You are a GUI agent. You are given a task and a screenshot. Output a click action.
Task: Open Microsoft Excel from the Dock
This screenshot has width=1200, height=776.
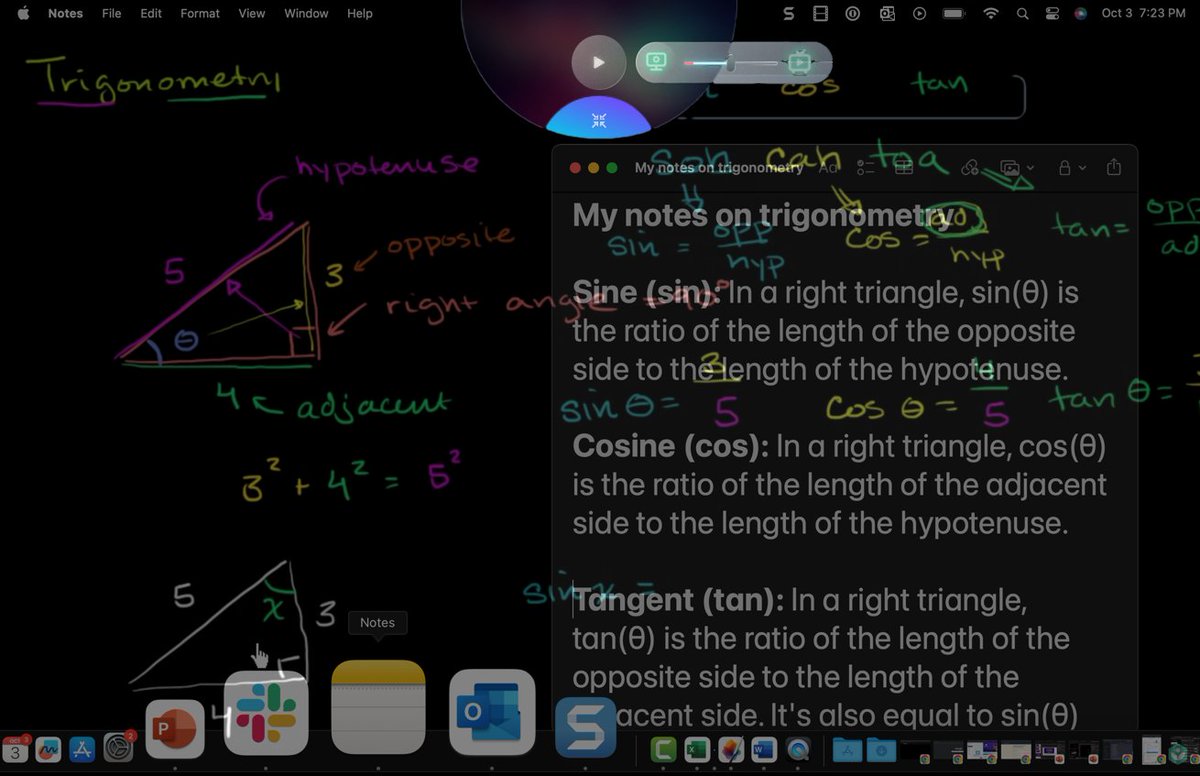[697, 749]
